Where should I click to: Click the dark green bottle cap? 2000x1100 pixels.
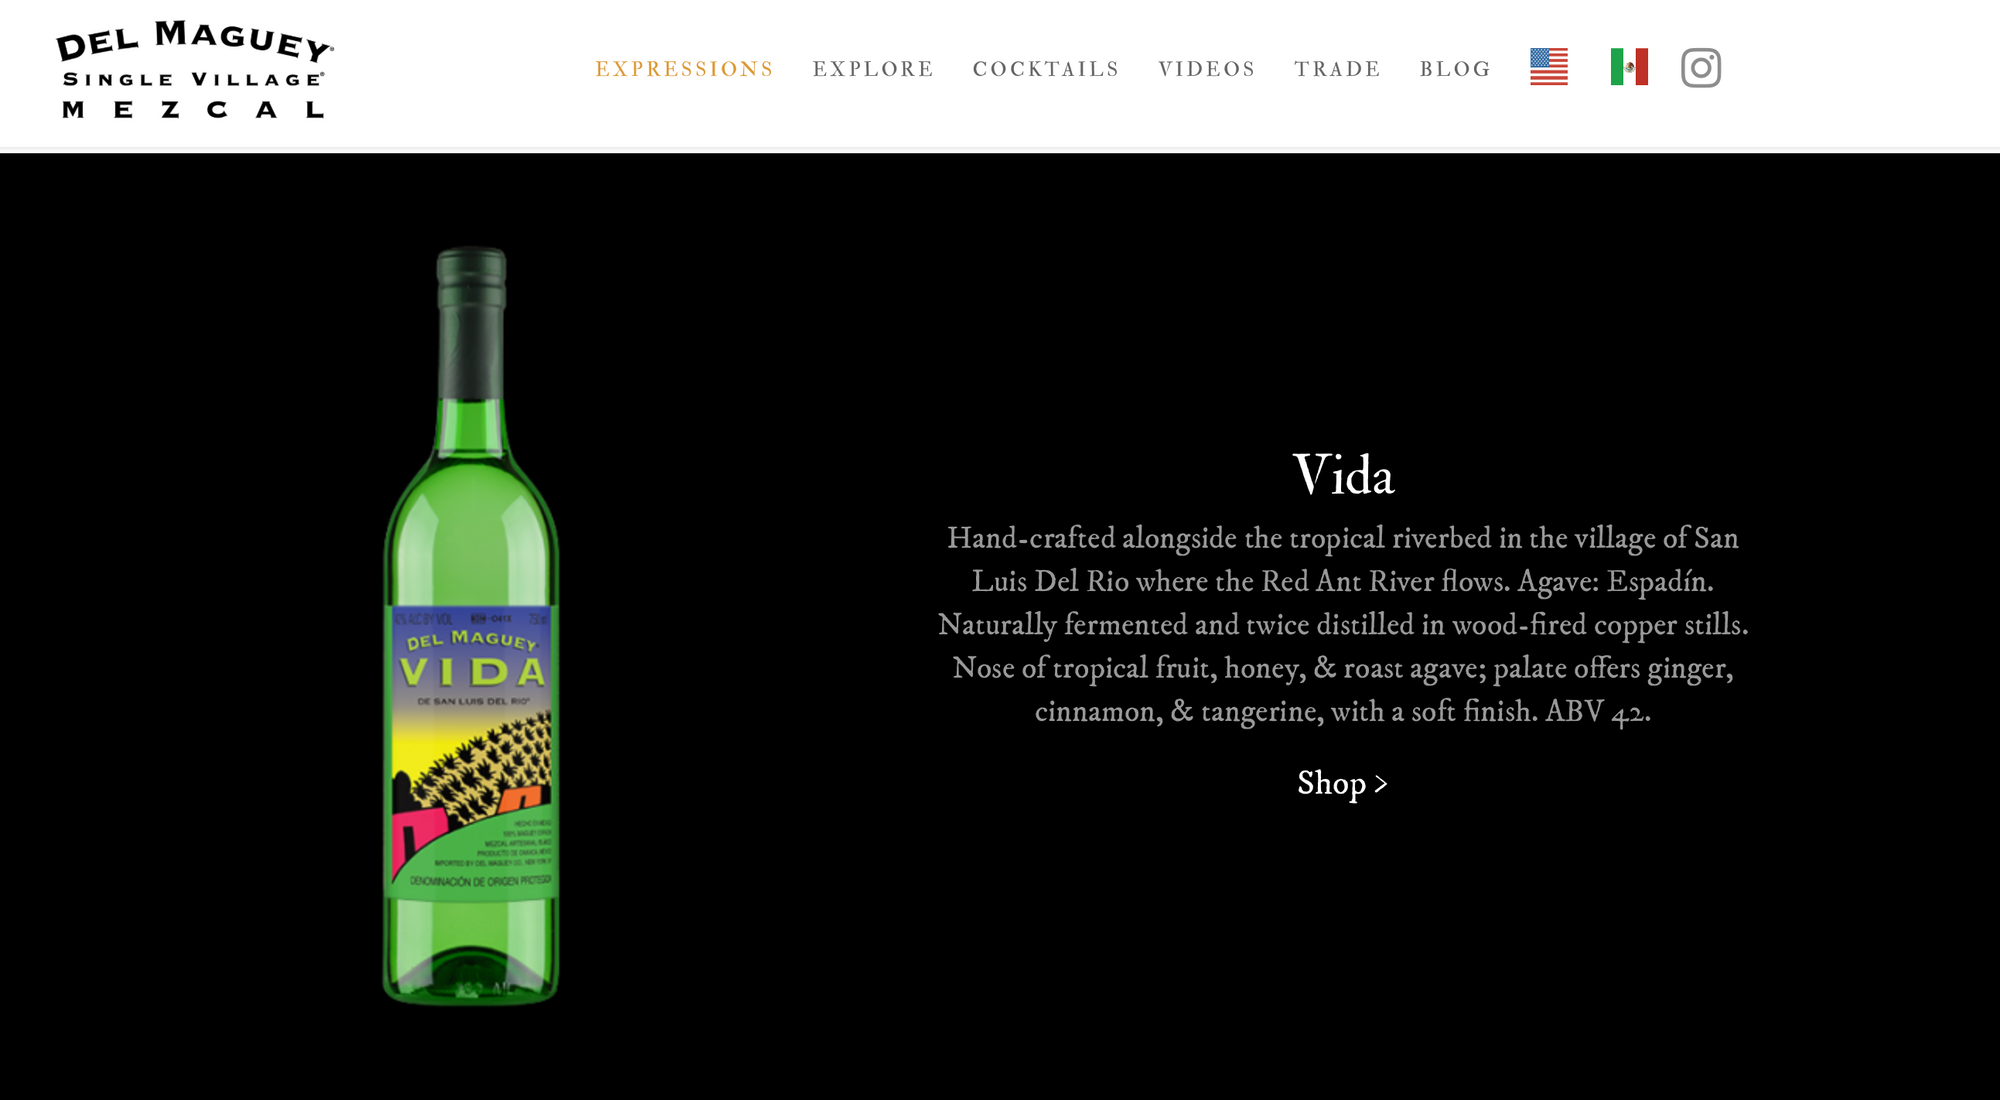tap(471, 280)
